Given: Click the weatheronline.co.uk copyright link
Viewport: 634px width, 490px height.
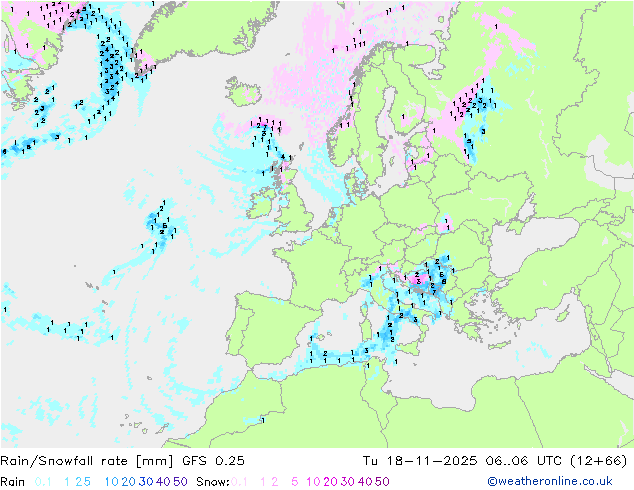Looking at the screenshot, I should [549, 481].
